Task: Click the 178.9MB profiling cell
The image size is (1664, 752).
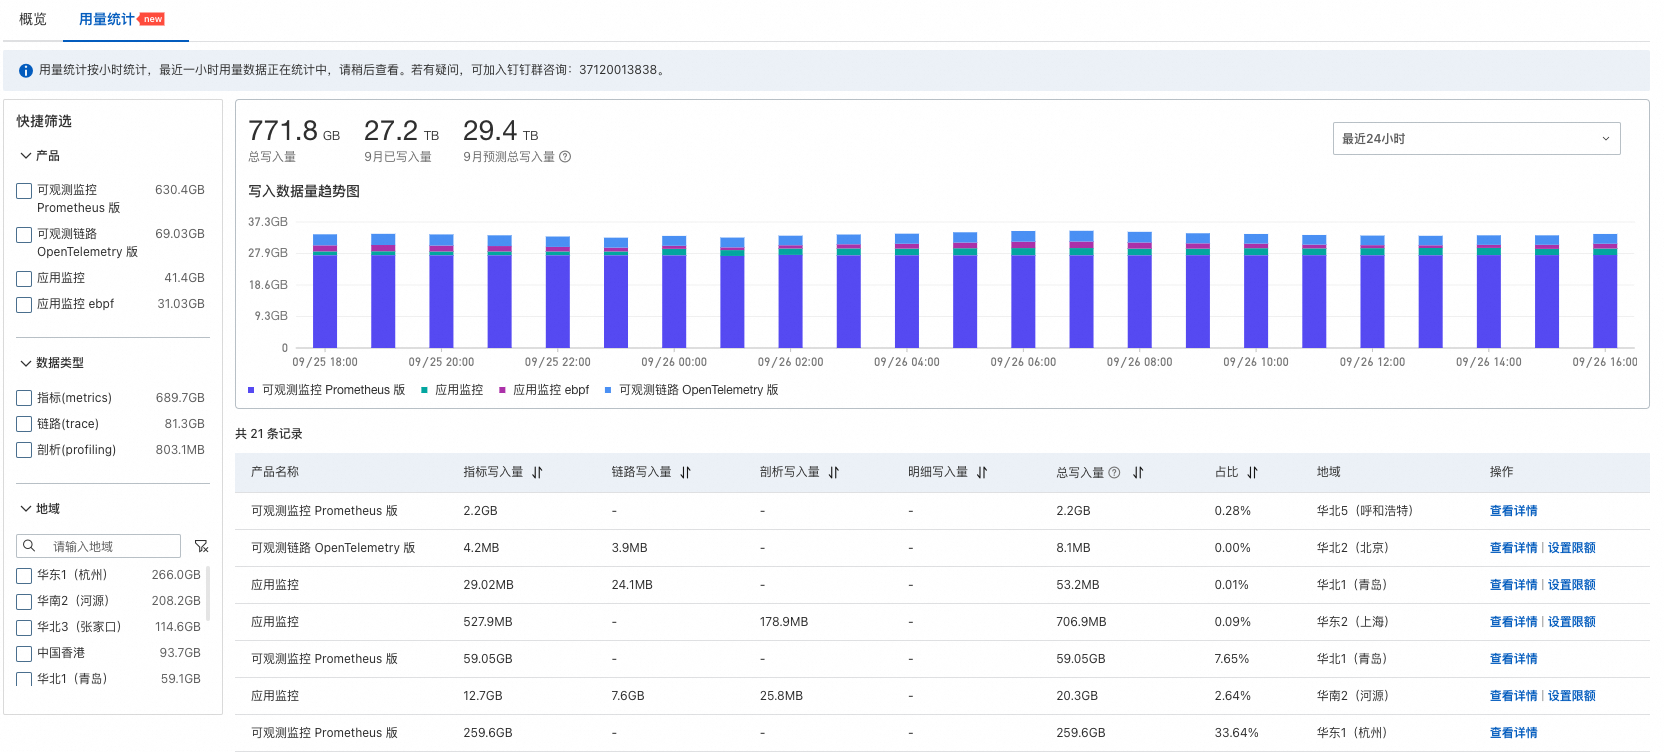Action: pyautogui.click(x=784, y=622)
